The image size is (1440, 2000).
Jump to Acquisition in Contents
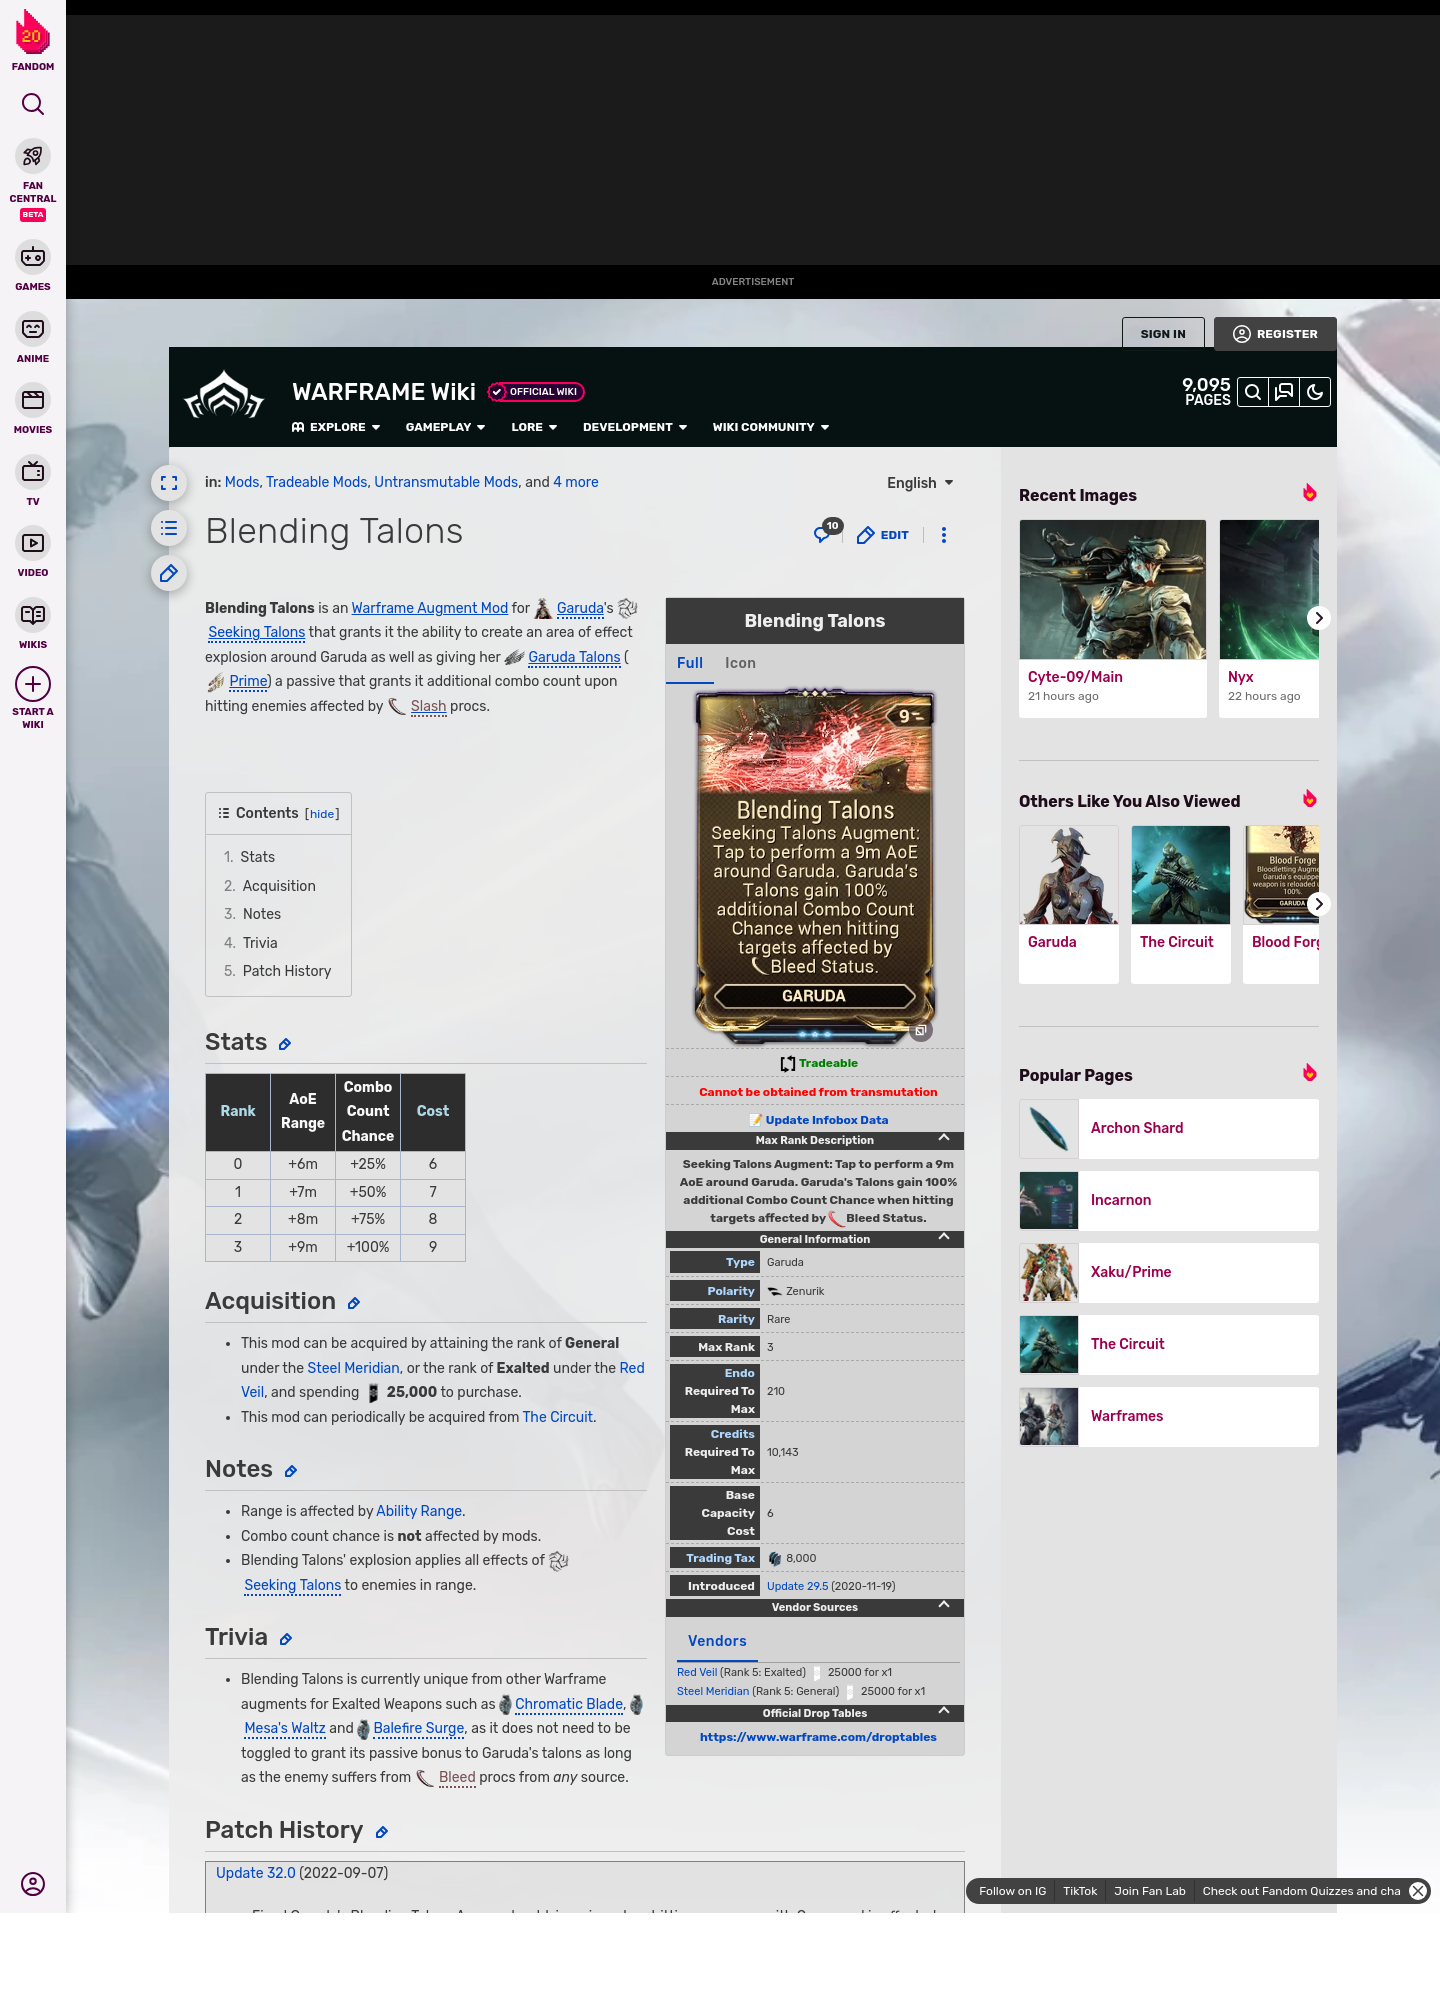[270, 886]
